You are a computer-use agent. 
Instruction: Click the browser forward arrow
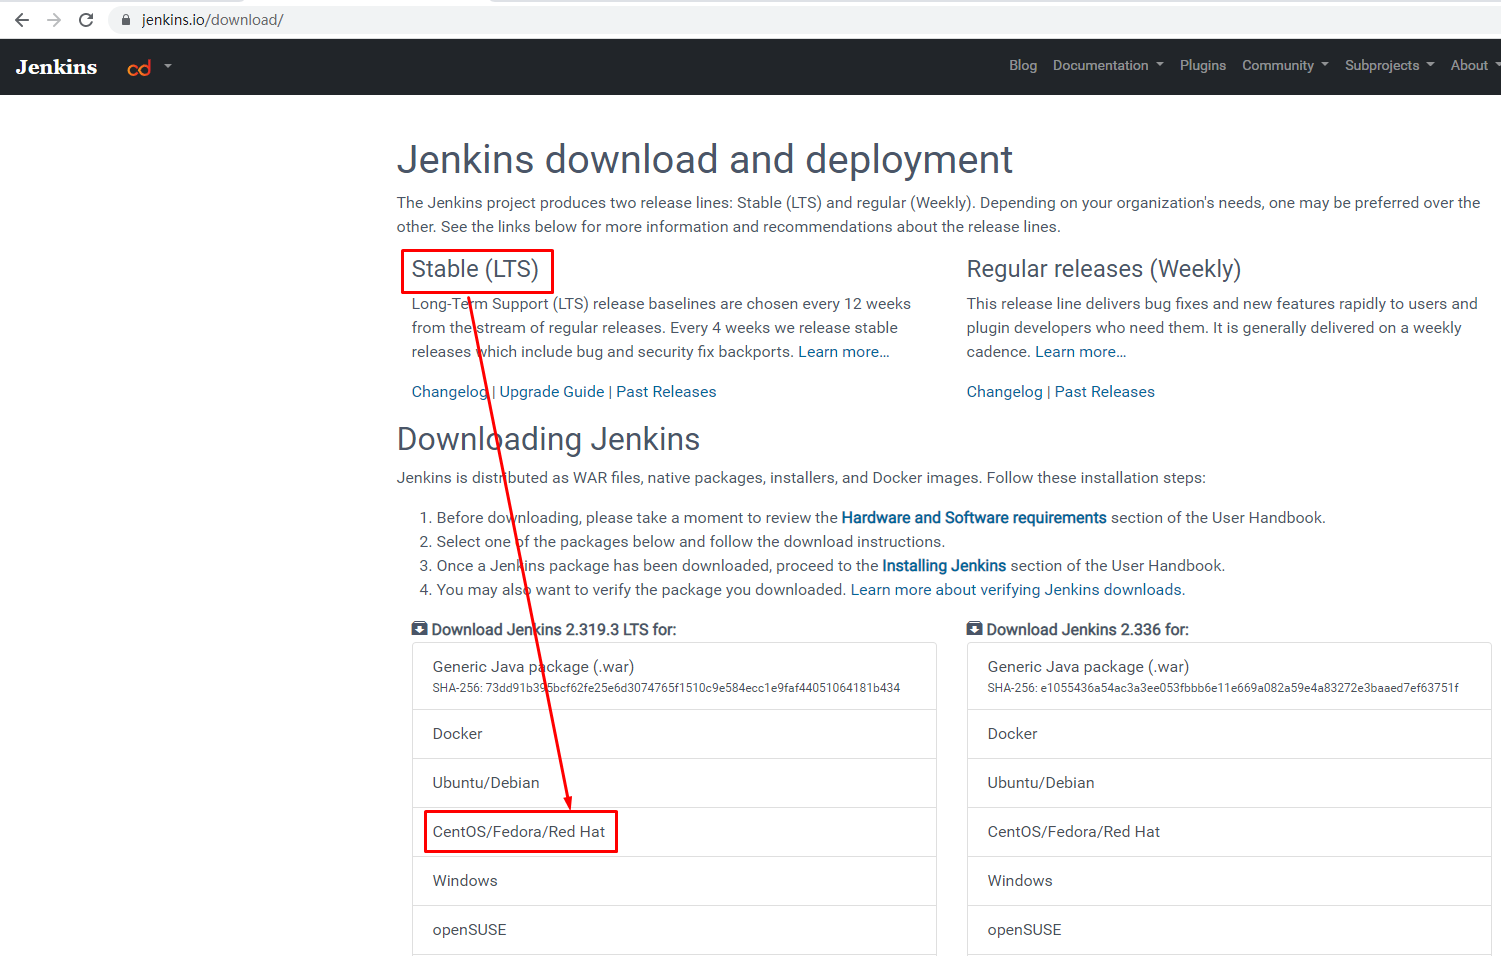54,20
